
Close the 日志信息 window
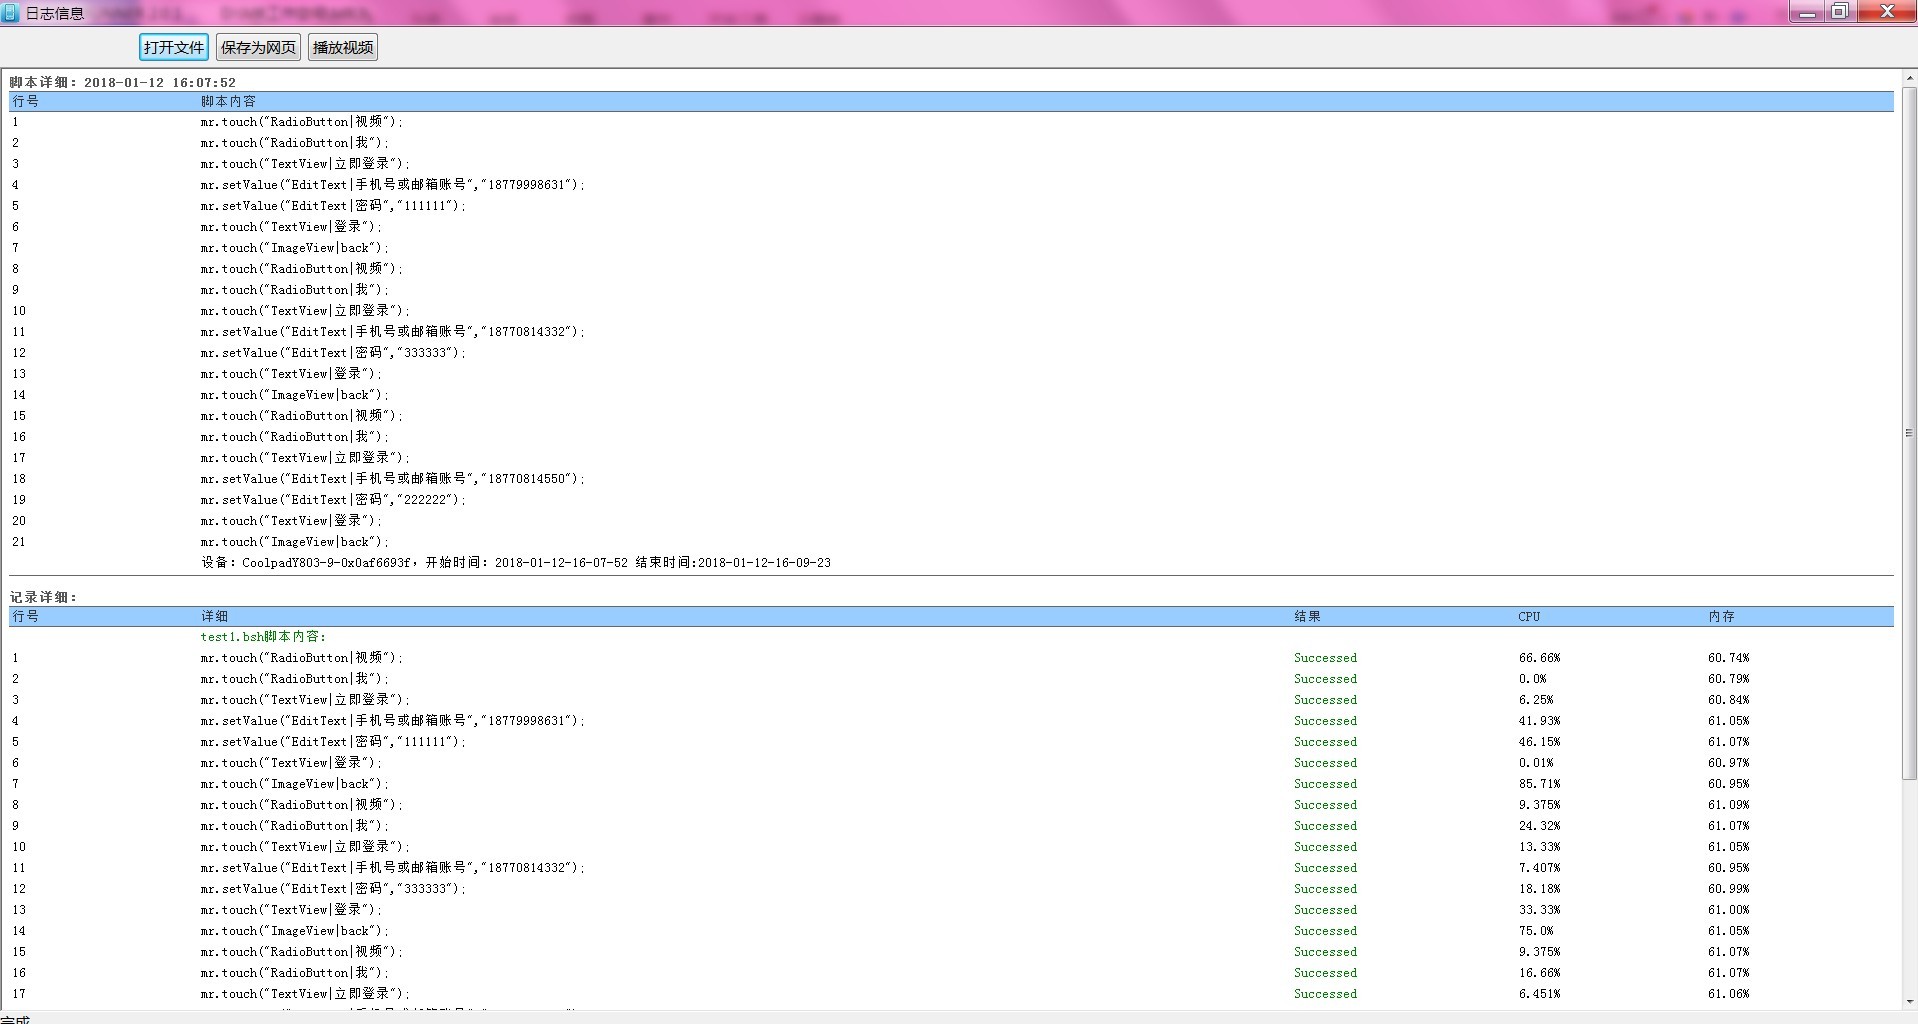point(1886,12)
